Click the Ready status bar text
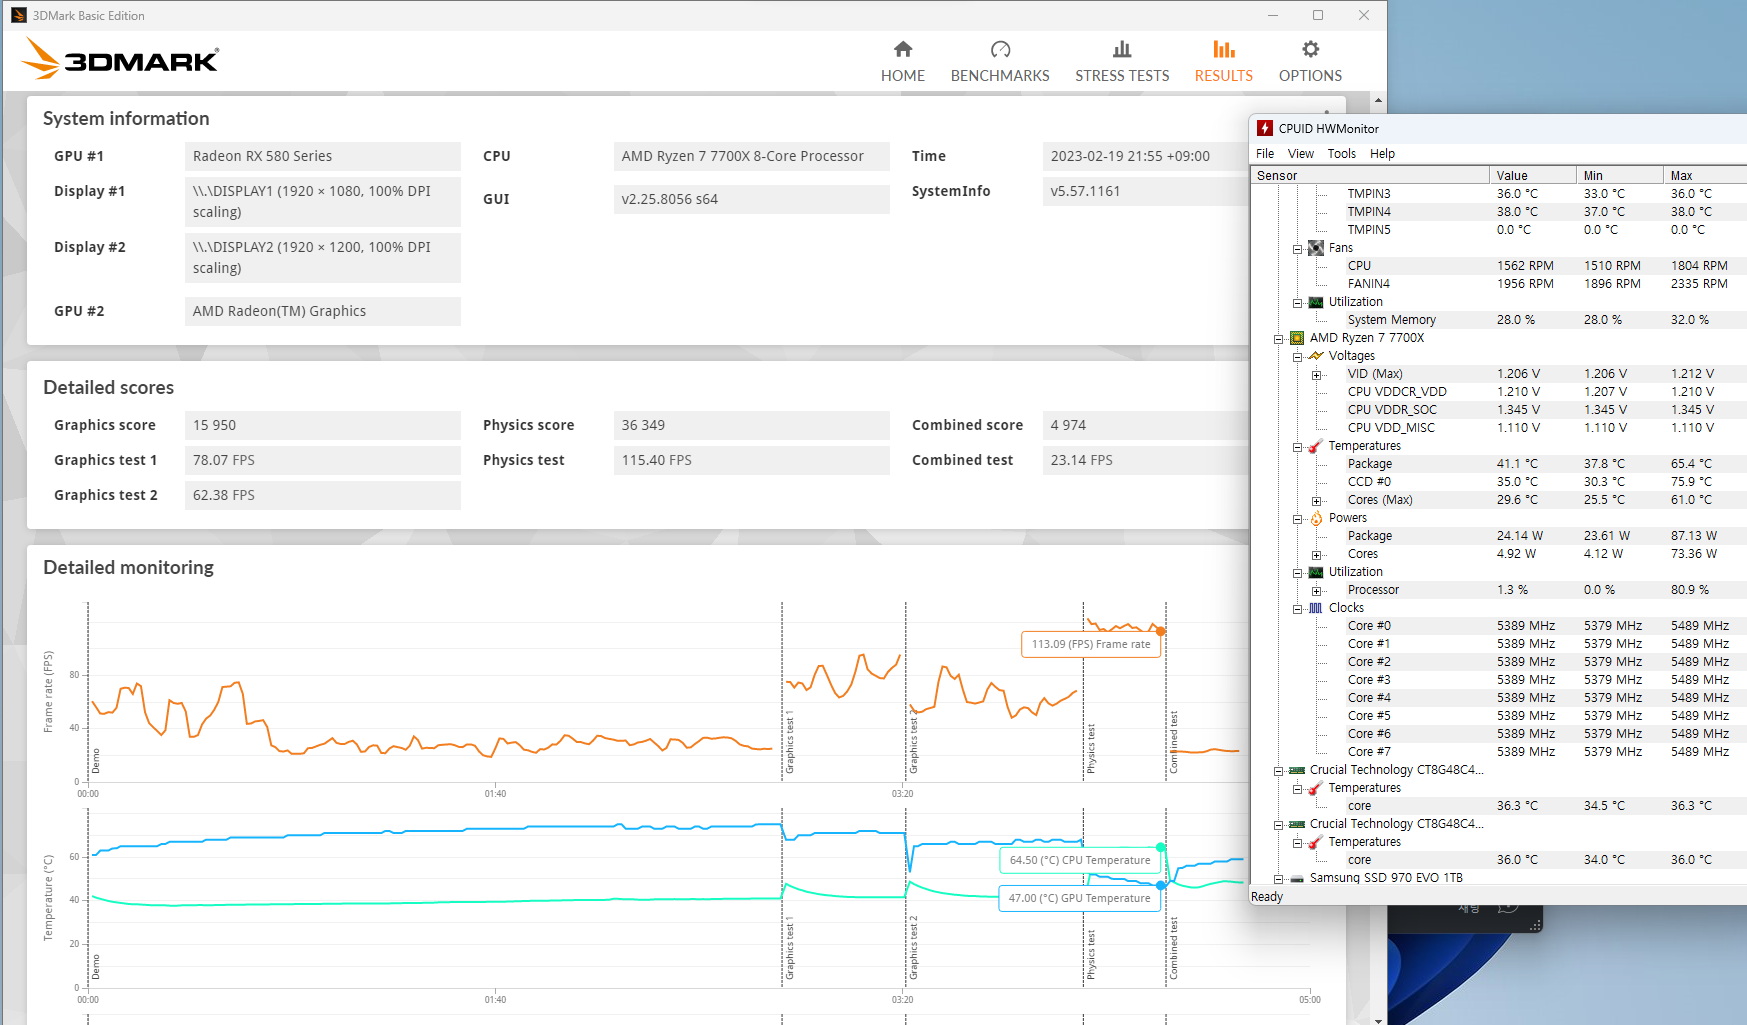The height and width of the screenshot is (1025, 1747). [1267, 897]
